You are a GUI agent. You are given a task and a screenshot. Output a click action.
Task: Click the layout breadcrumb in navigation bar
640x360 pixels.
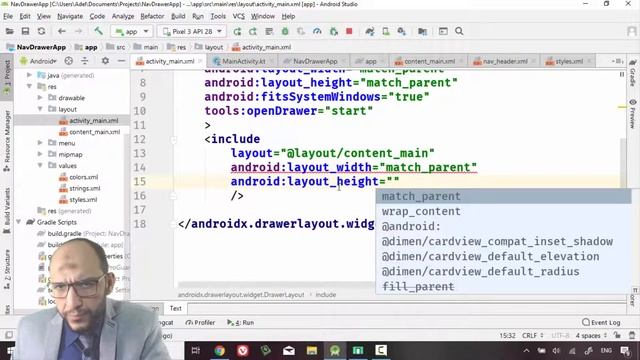(x=209, y=47)
